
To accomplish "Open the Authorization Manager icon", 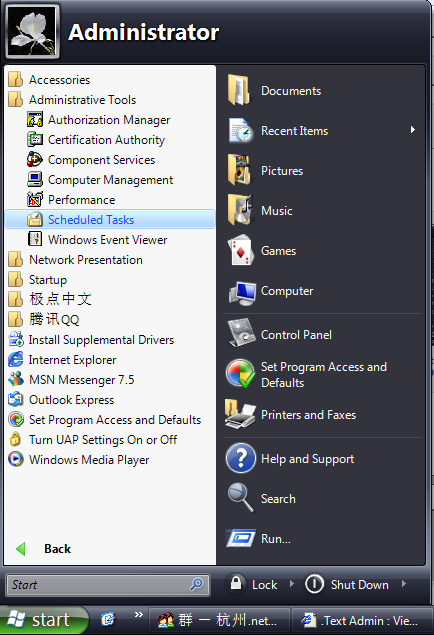I will (x=35, y=119).
